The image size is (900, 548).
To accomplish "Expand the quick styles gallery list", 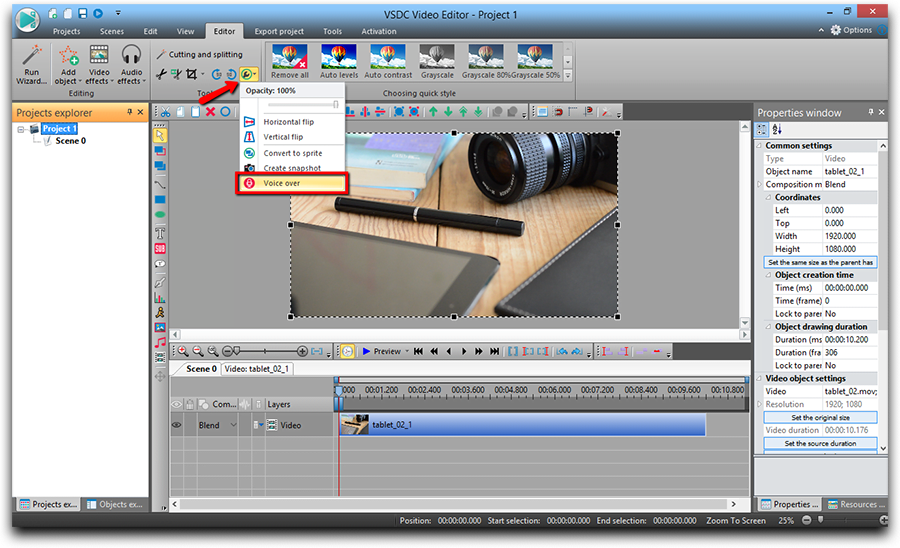I will 568,75.
